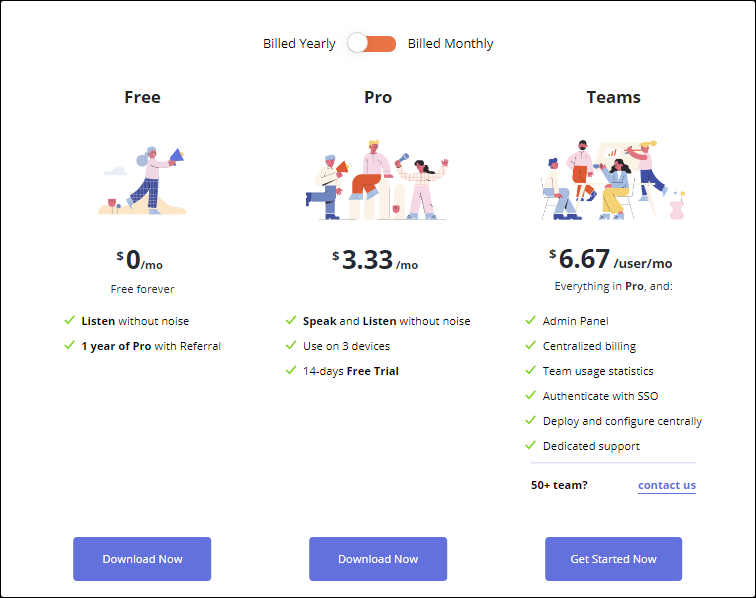
Task: Click the Teams plan illustration
Action: pos(612,178)
